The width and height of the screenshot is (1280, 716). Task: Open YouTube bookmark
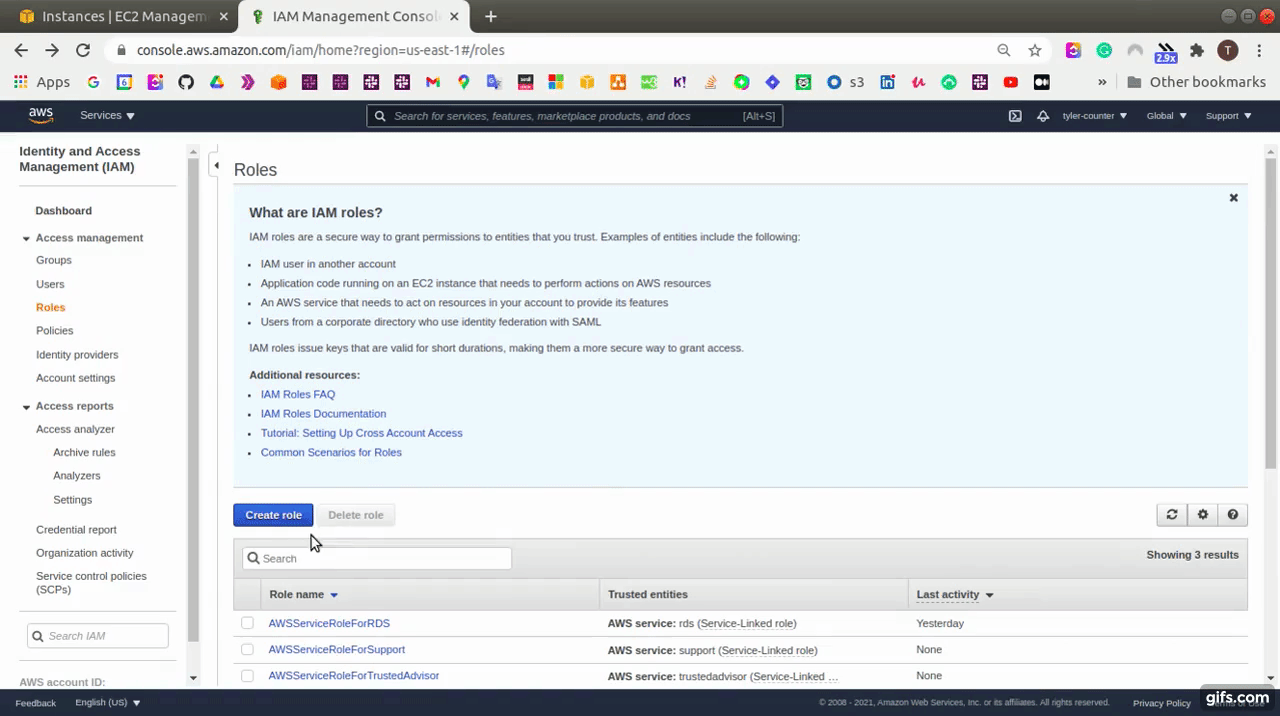tap(1011, 82)
